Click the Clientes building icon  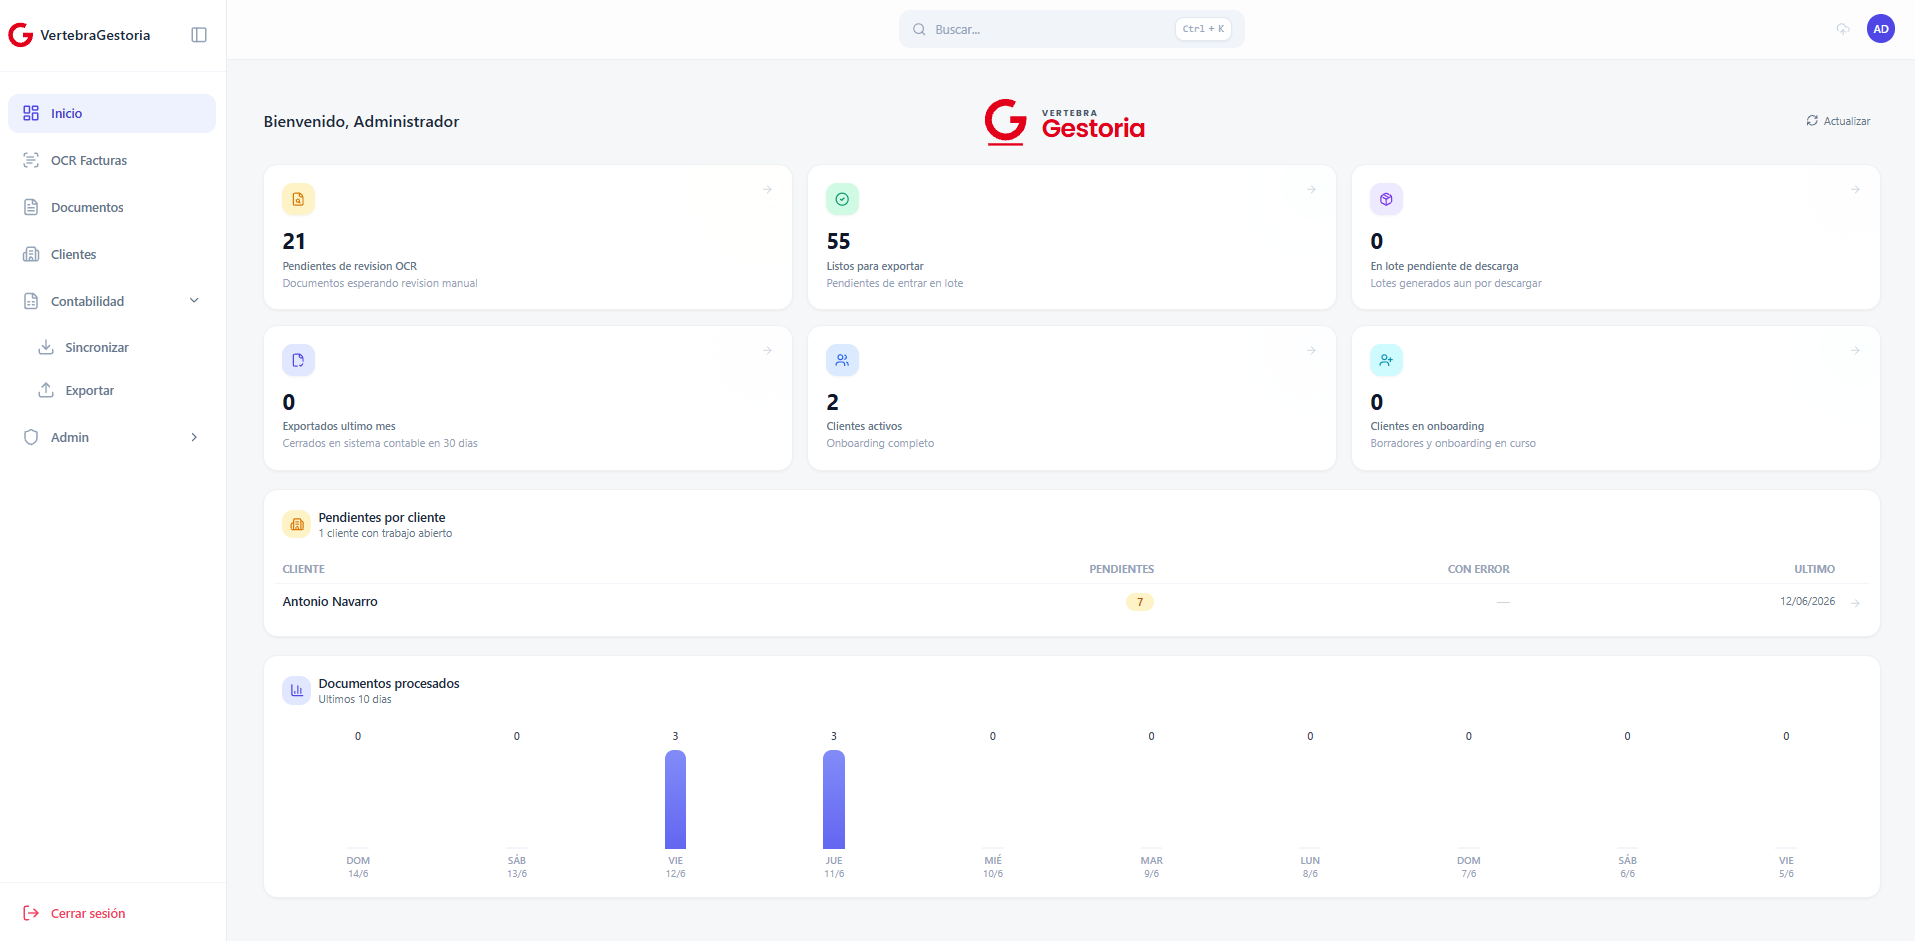tap(31, 254)
